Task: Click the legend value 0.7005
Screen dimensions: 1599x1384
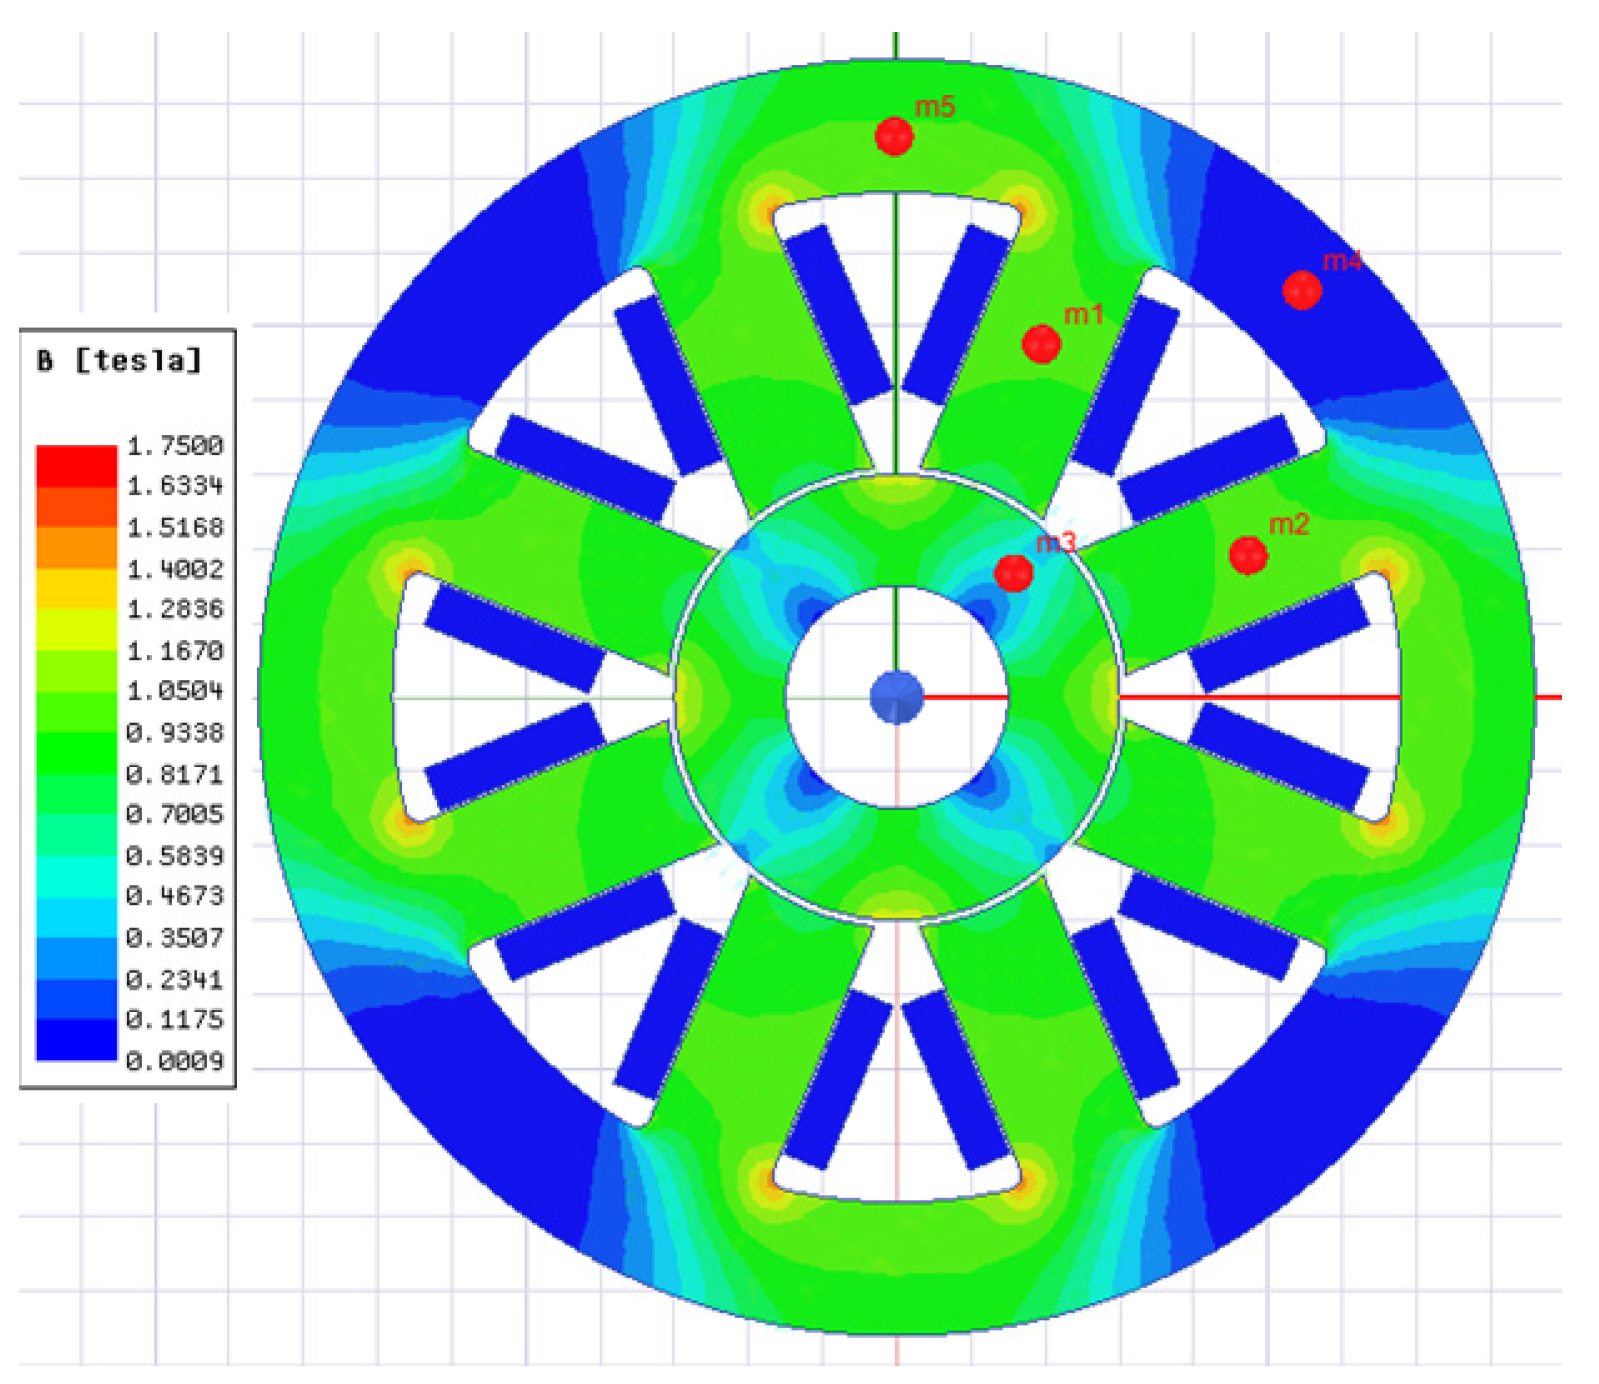Action: (x=175, y=814)
